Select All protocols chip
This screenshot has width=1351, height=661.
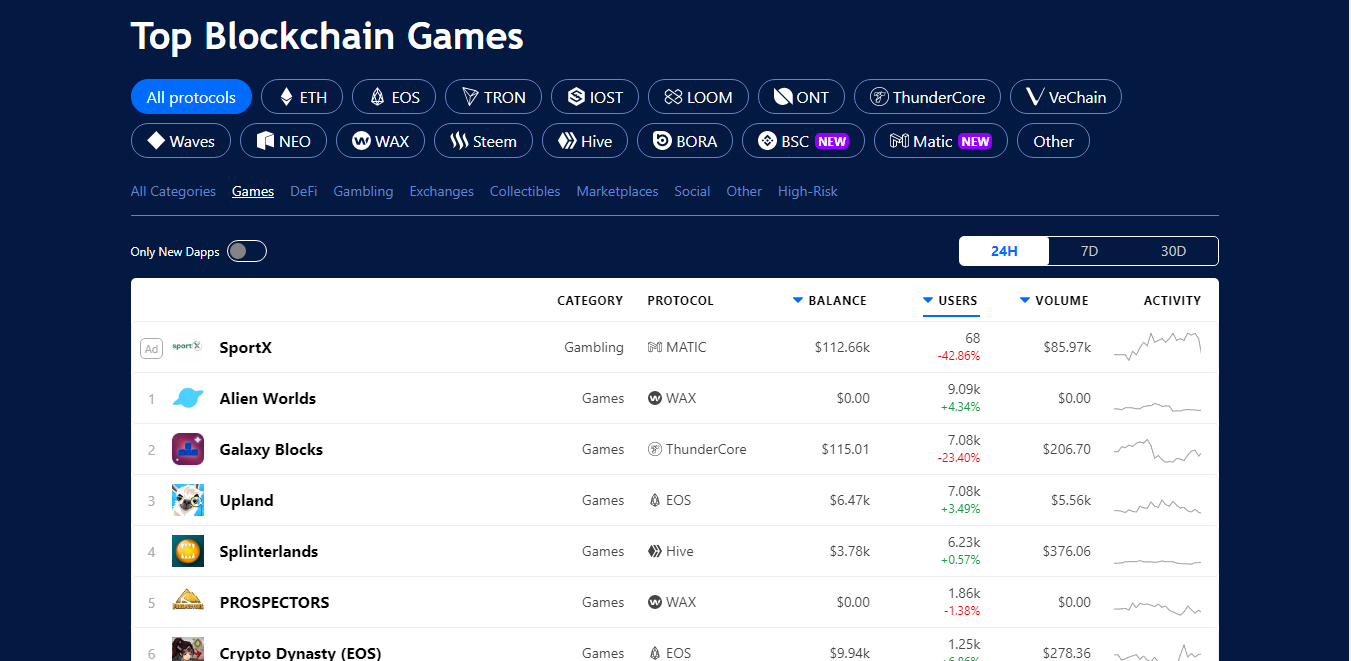[x=191, y=97]
